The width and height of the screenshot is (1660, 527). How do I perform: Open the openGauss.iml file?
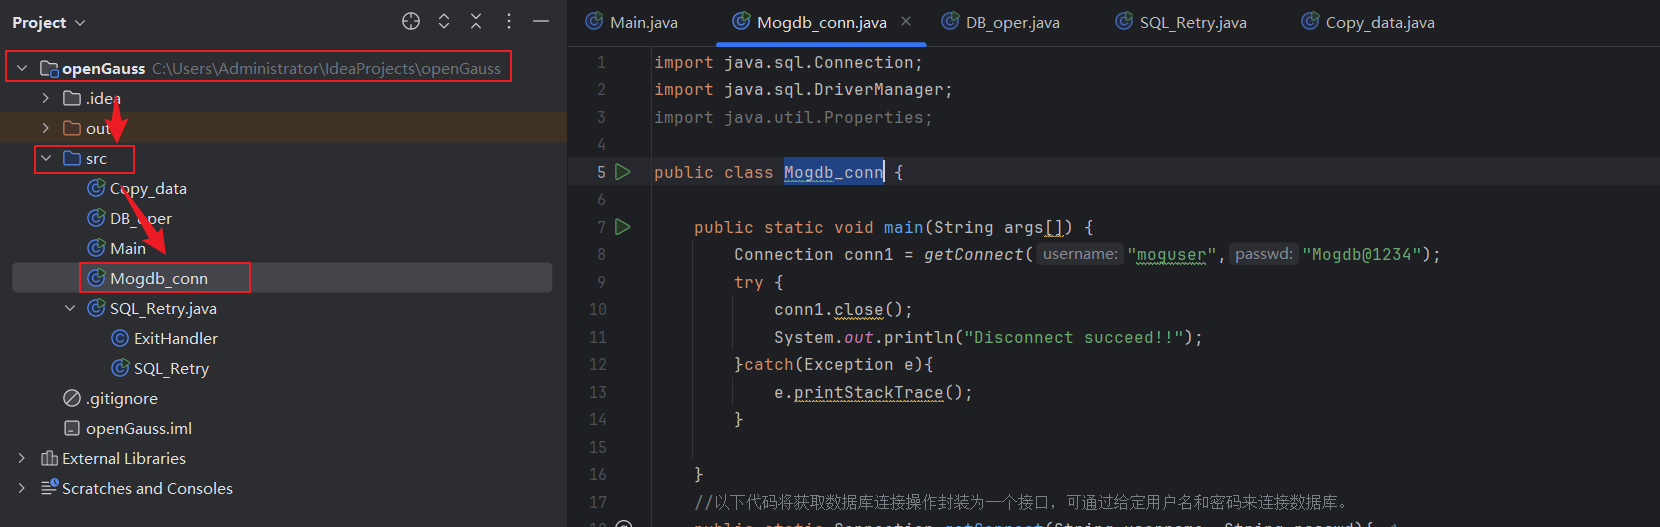pos(139,428)
